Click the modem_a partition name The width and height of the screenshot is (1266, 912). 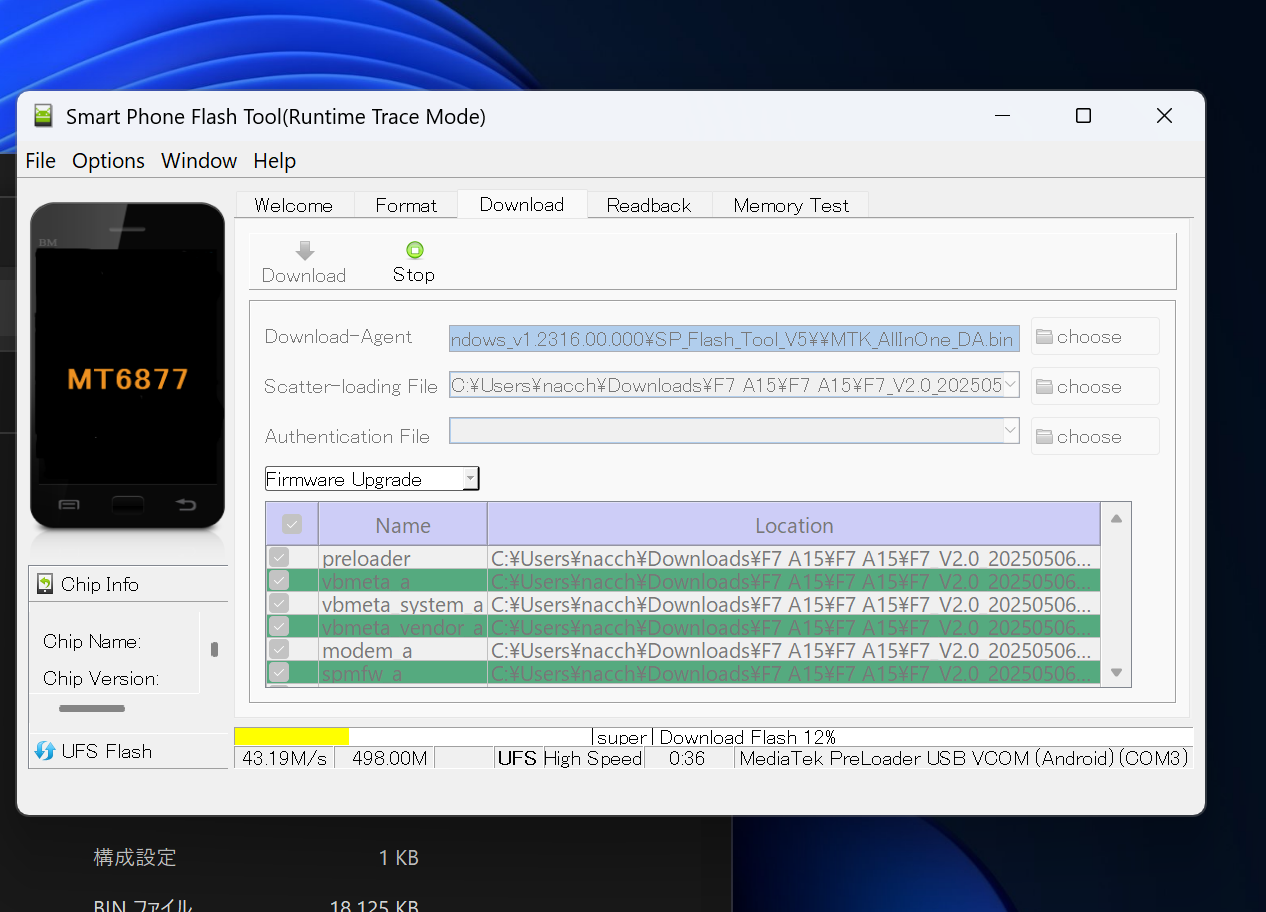pos(367,650)
